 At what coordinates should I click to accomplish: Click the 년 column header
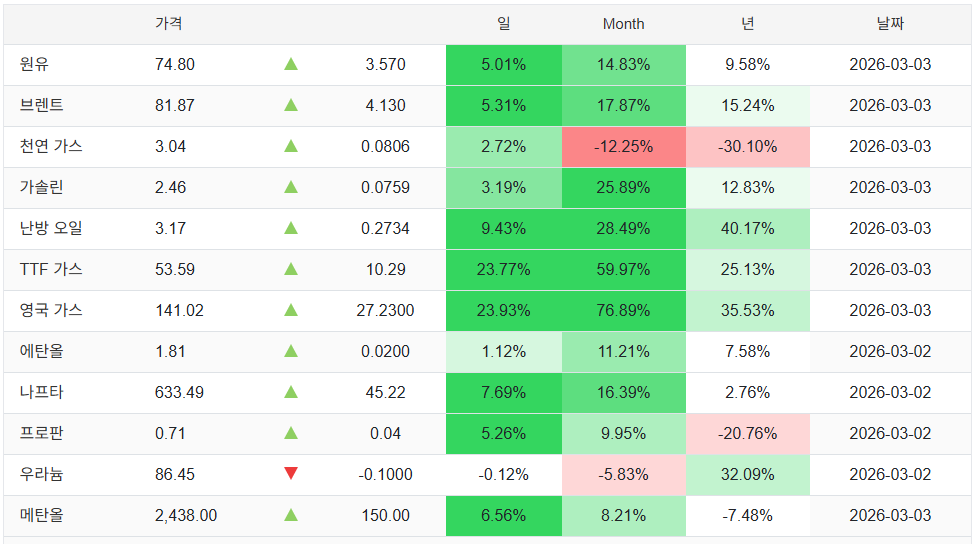click(747, 24)
